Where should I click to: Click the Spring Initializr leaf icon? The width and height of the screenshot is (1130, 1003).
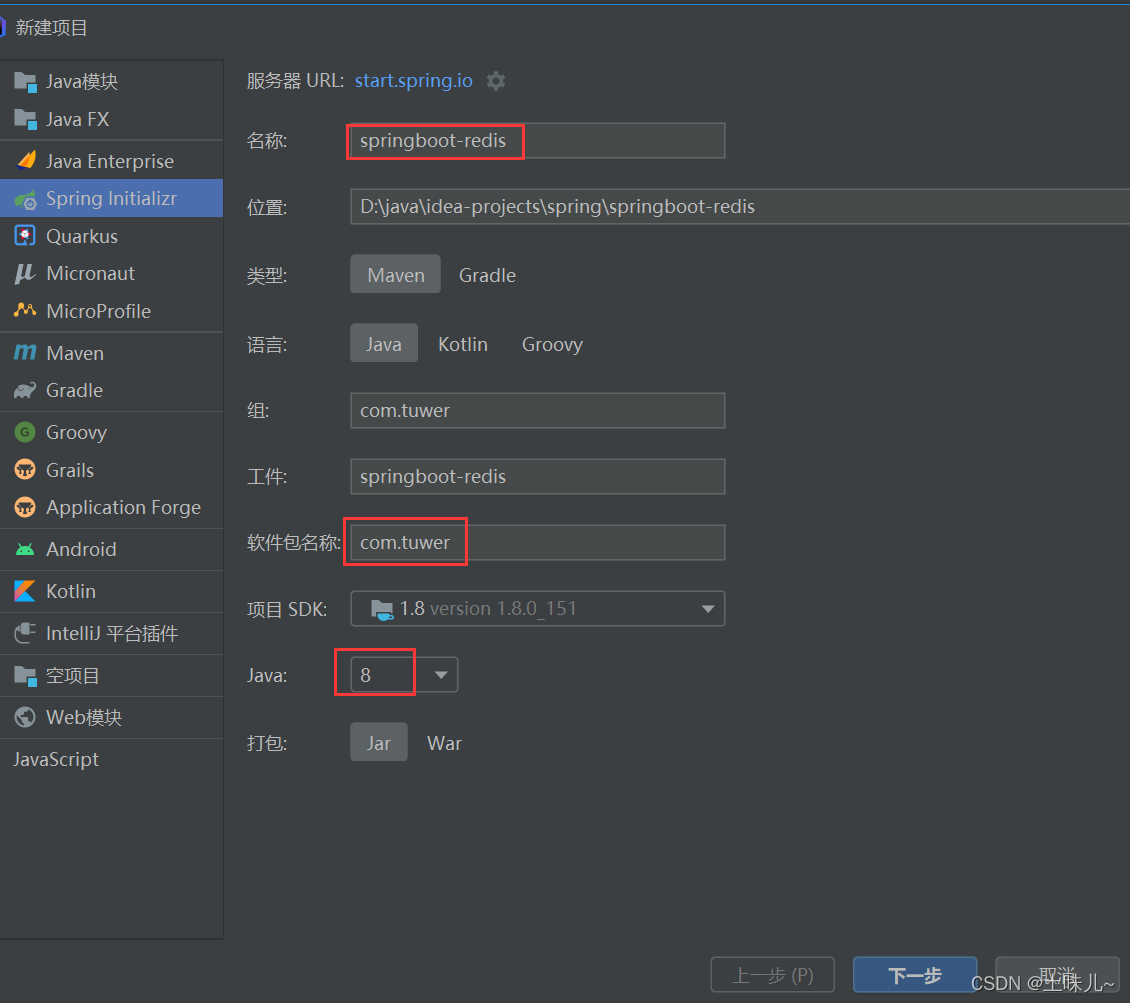point(25,200)
